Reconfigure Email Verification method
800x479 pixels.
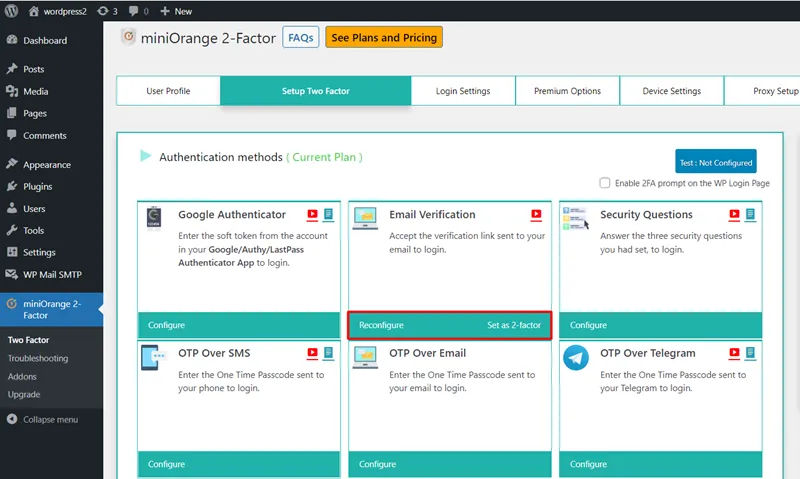tap(381, 325)
